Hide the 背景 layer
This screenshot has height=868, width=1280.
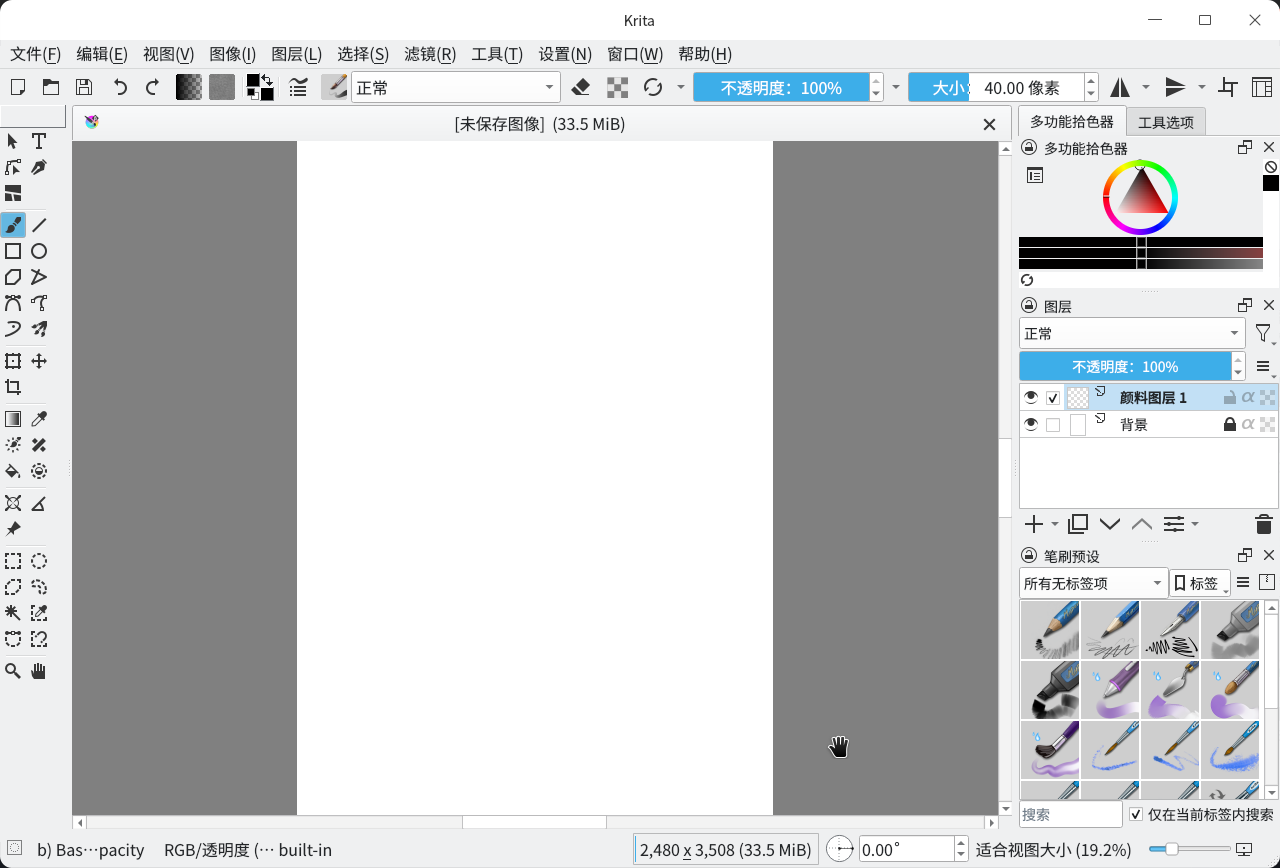pyautogui.click(x=1031, y=424)
